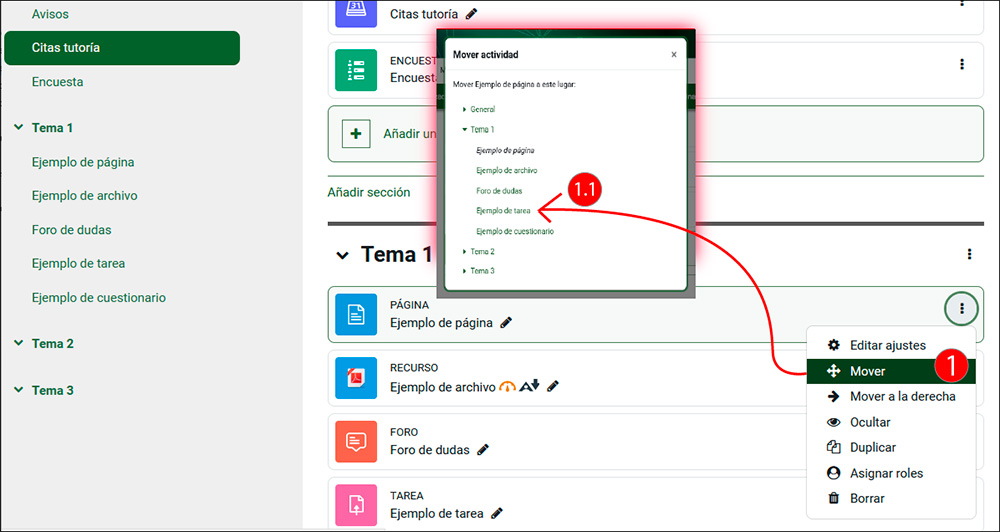Image resolution: width=1000 pixels, height=532 pixels.
Task: Edit title pencil next to Ejemplo de página
Action: coord(506,323)
